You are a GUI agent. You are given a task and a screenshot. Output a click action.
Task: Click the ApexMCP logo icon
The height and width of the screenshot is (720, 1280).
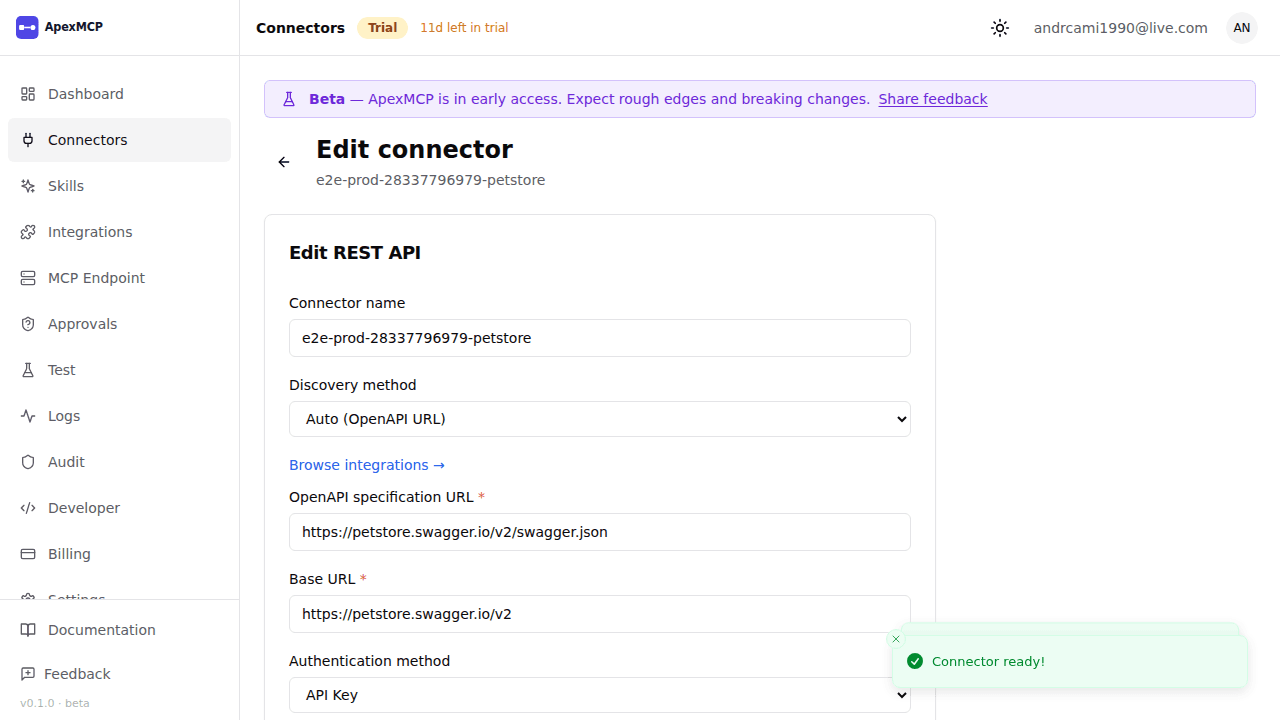click(27, 27)
